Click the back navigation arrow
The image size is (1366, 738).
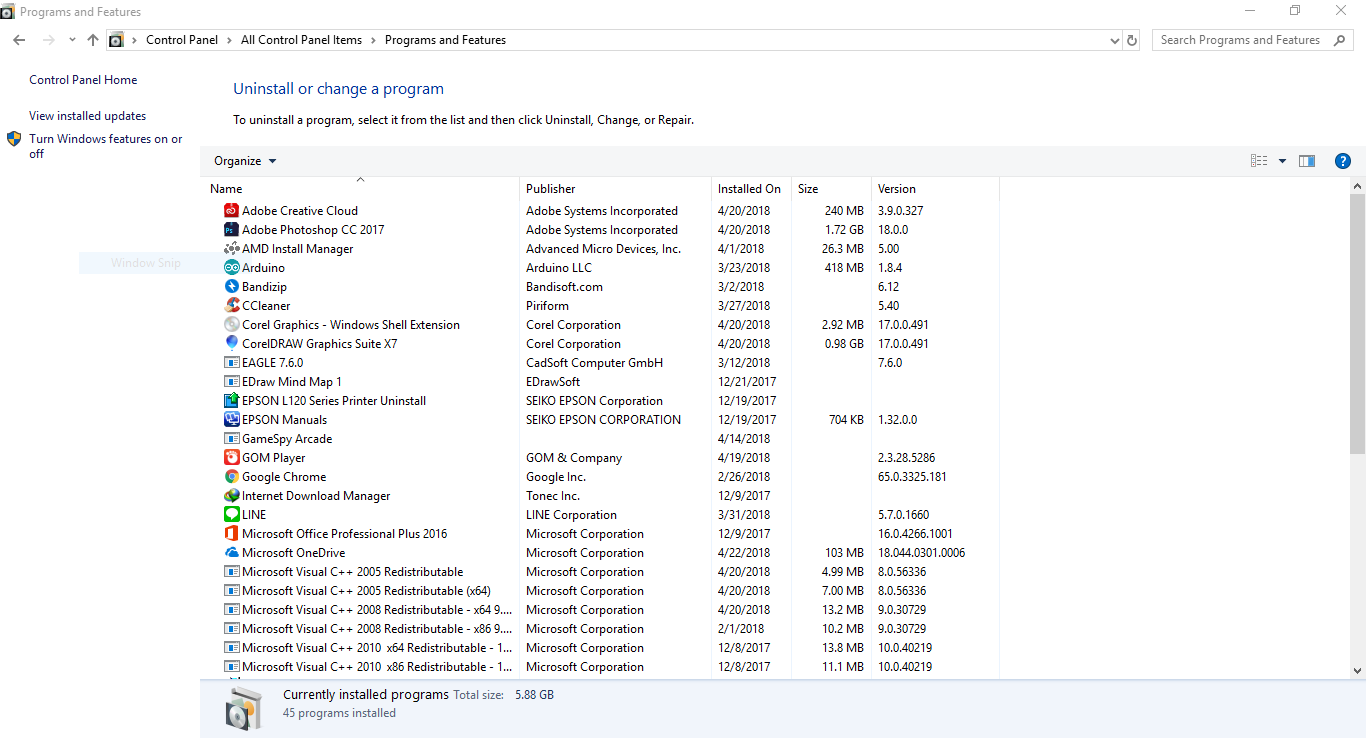[x=19, y=40]
